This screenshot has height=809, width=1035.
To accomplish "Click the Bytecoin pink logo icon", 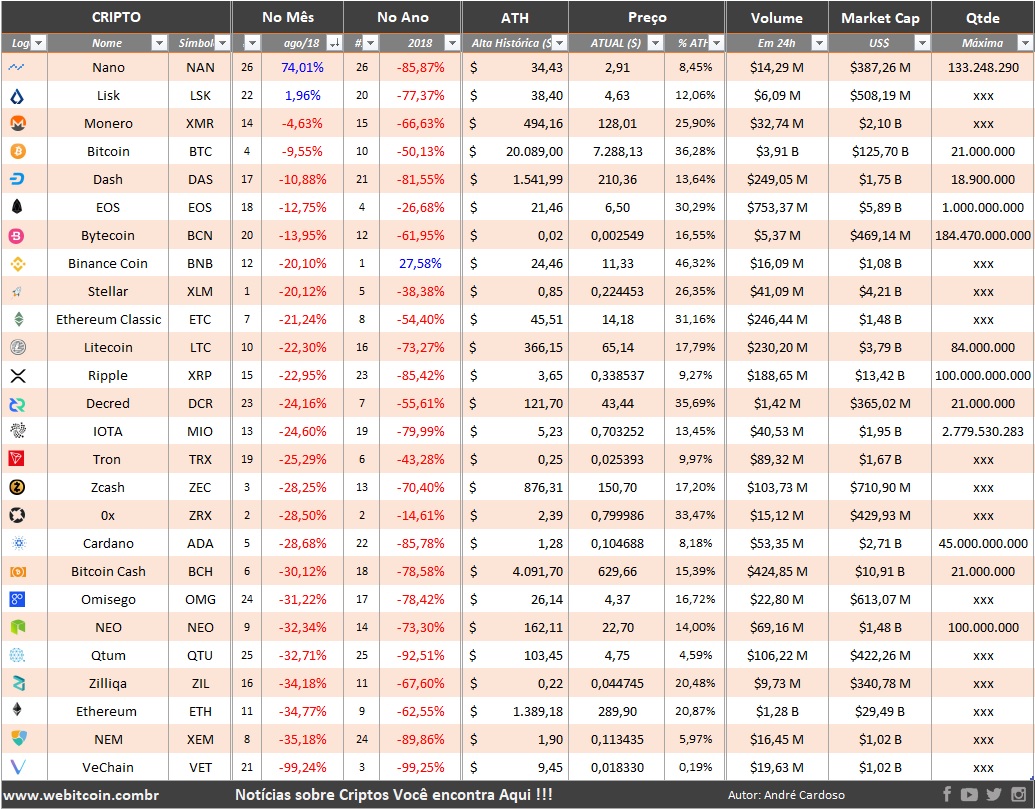I will 18,236.
